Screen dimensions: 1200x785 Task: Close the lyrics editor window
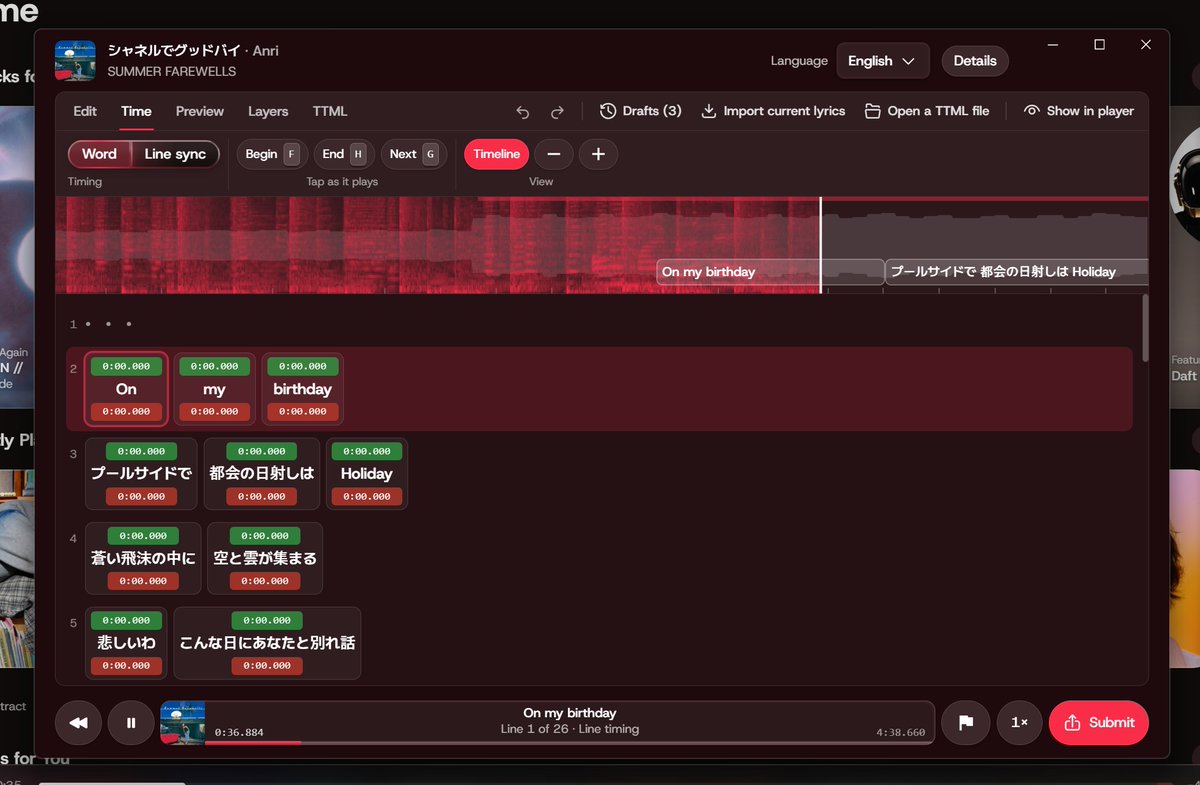(x=1146, y=45)
